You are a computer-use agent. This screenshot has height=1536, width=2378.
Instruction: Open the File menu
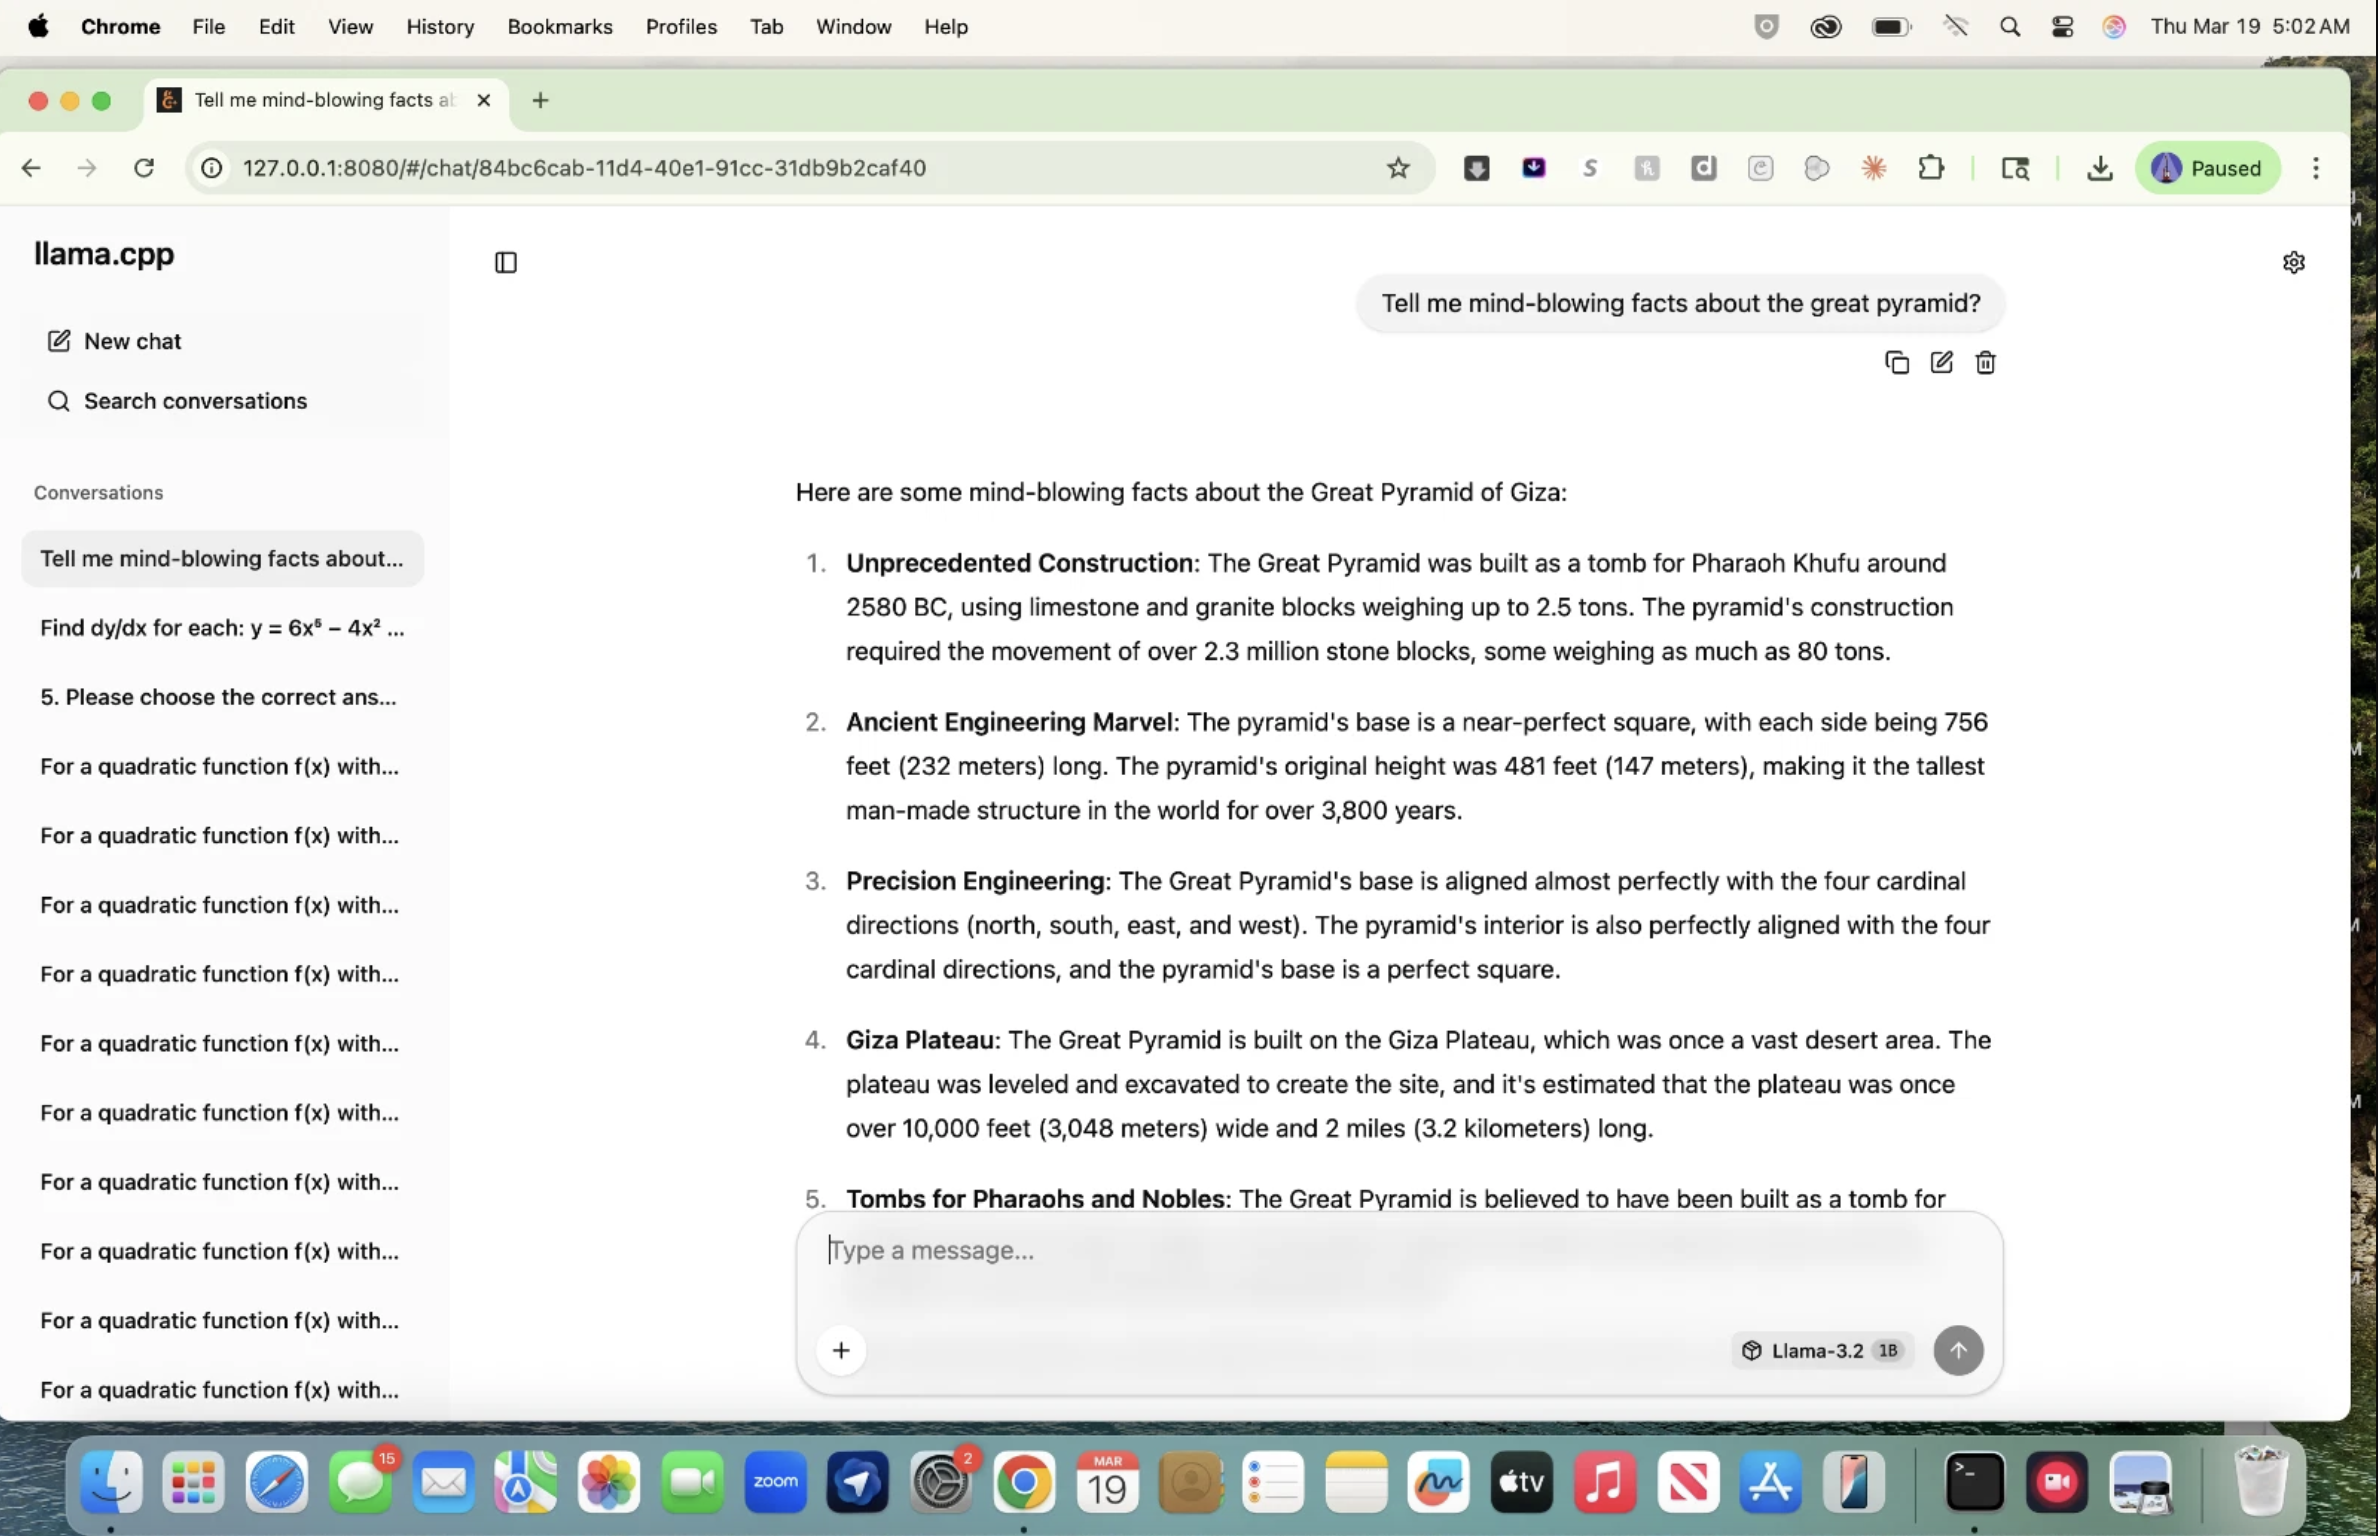[208, 27]
